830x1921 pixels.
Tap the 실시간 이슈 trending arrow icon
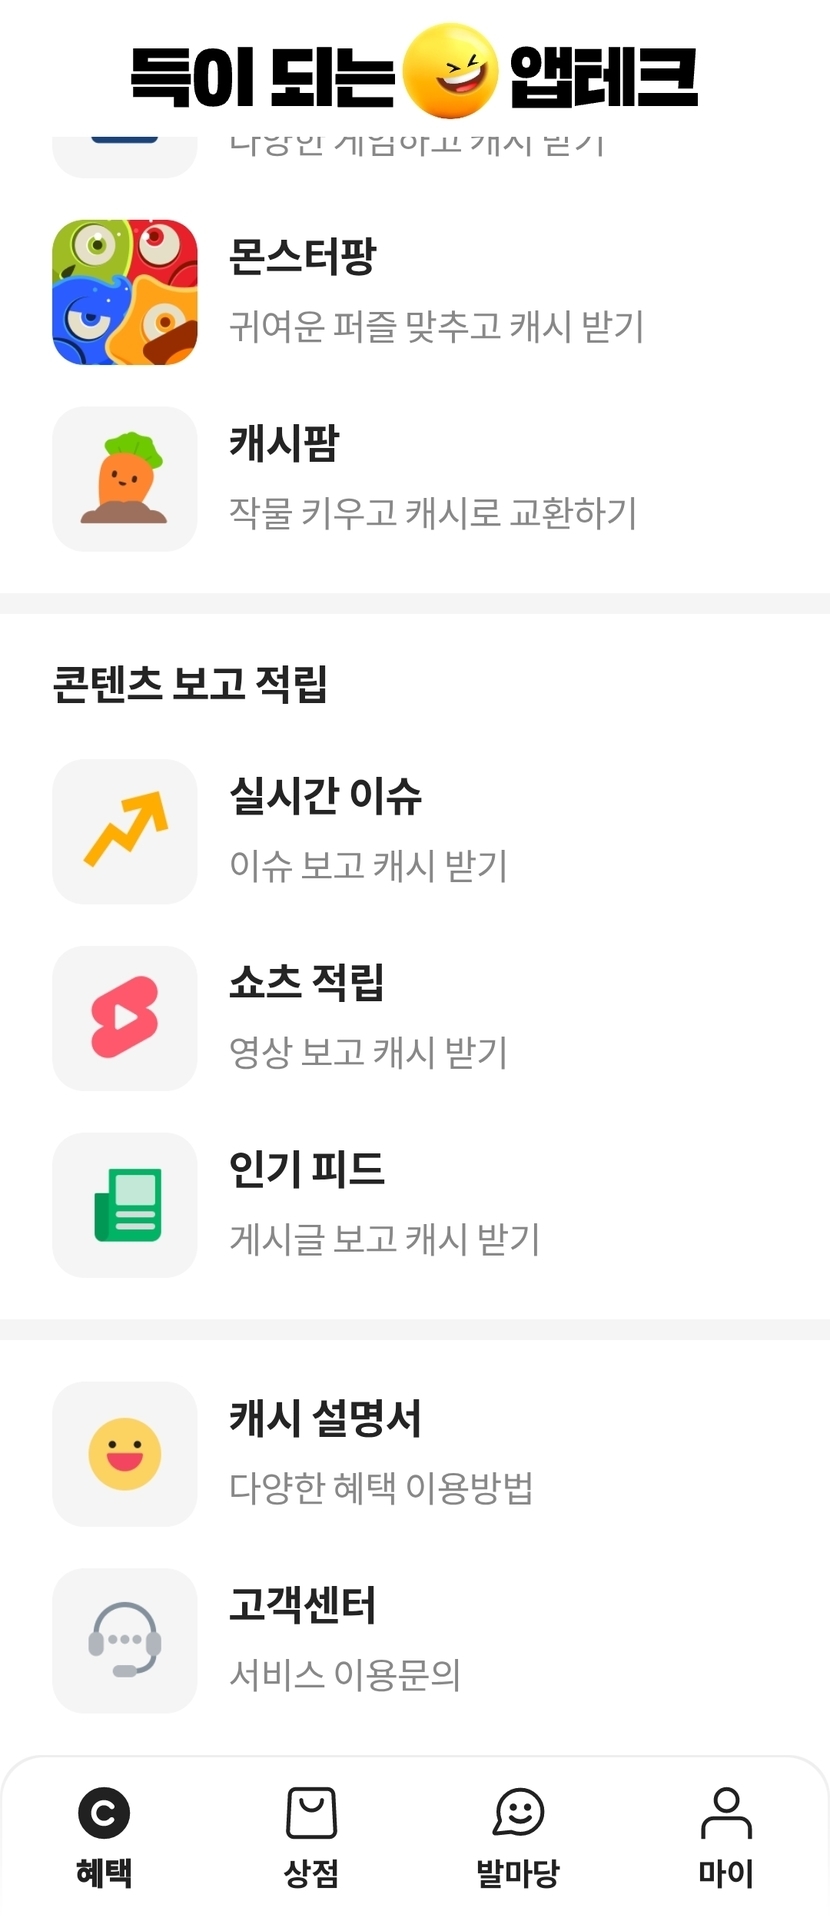[125, 831]
